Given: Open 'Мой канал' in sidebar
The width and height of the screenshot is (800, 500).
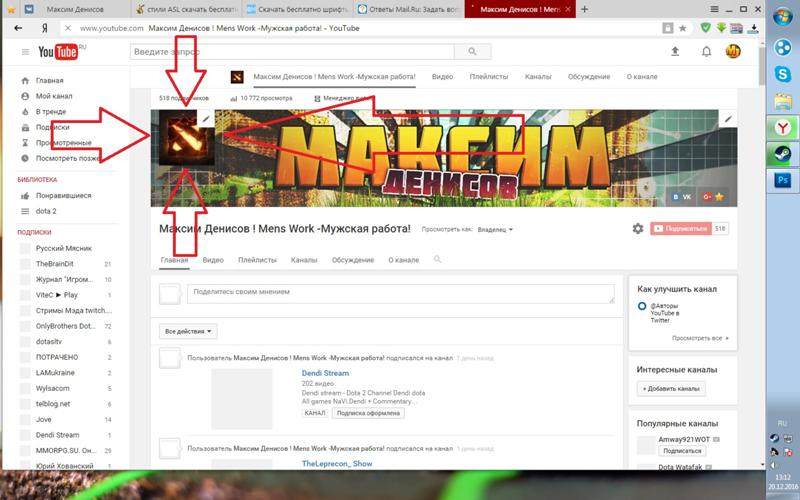Looking at the screenshot, I should pos(54,96).
